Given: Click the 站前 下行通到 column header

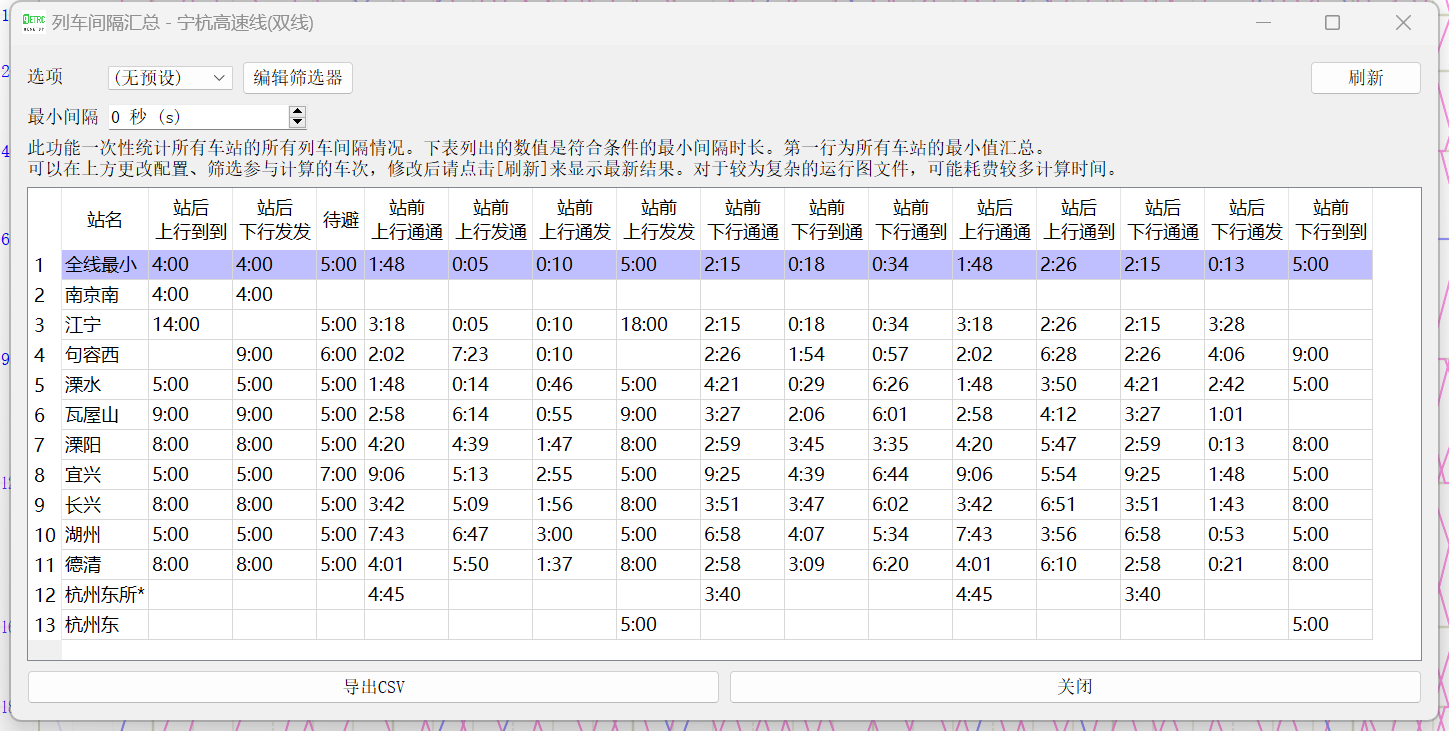Looking at the screenshot, I should tap(911, 220).
